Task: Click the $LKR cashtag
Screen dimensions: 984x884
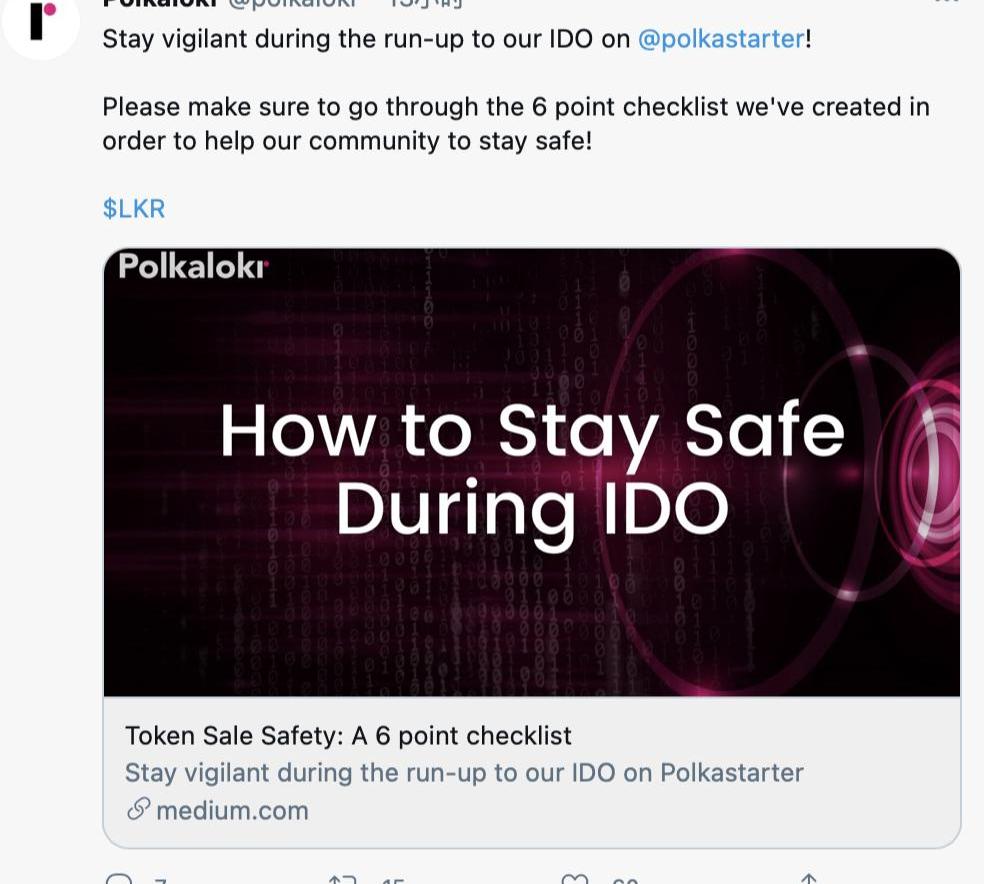Action: point(133,208)
